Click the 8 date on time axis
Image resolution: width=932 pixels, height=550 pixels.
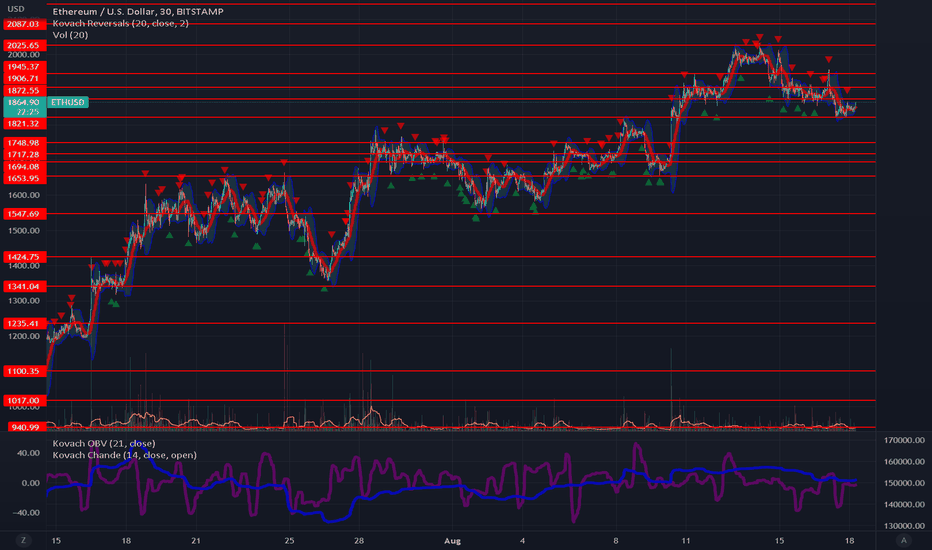coord(616,540)
